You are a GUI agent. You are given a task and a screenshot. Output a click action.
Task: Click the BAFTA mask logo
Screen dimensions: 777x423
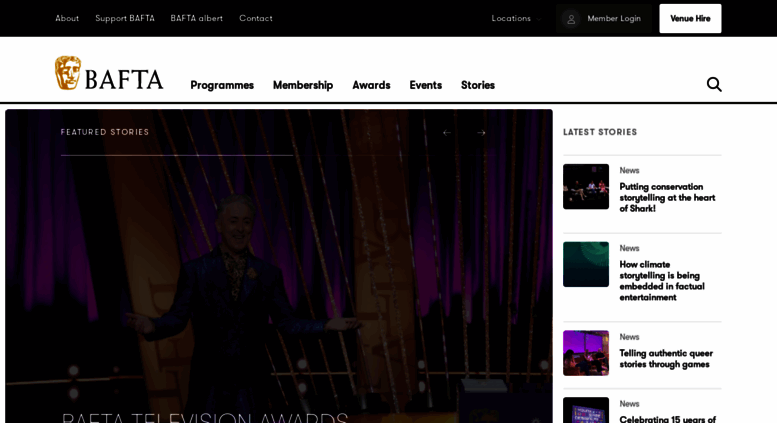pos(68,73)
